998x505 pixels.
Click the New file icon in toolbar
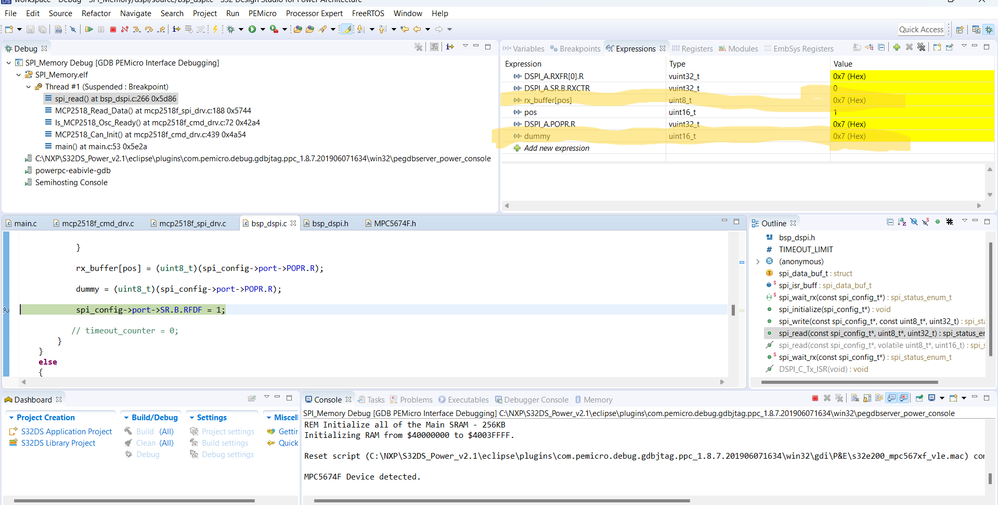click(x=8, y=29)
